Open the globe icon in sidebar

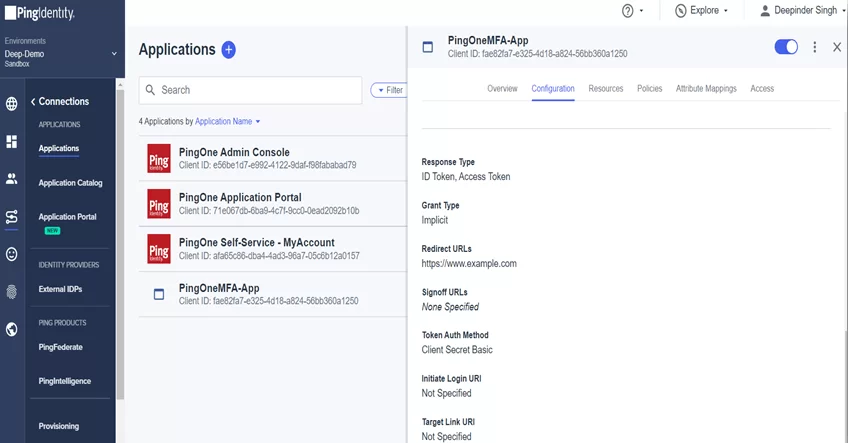11,104
